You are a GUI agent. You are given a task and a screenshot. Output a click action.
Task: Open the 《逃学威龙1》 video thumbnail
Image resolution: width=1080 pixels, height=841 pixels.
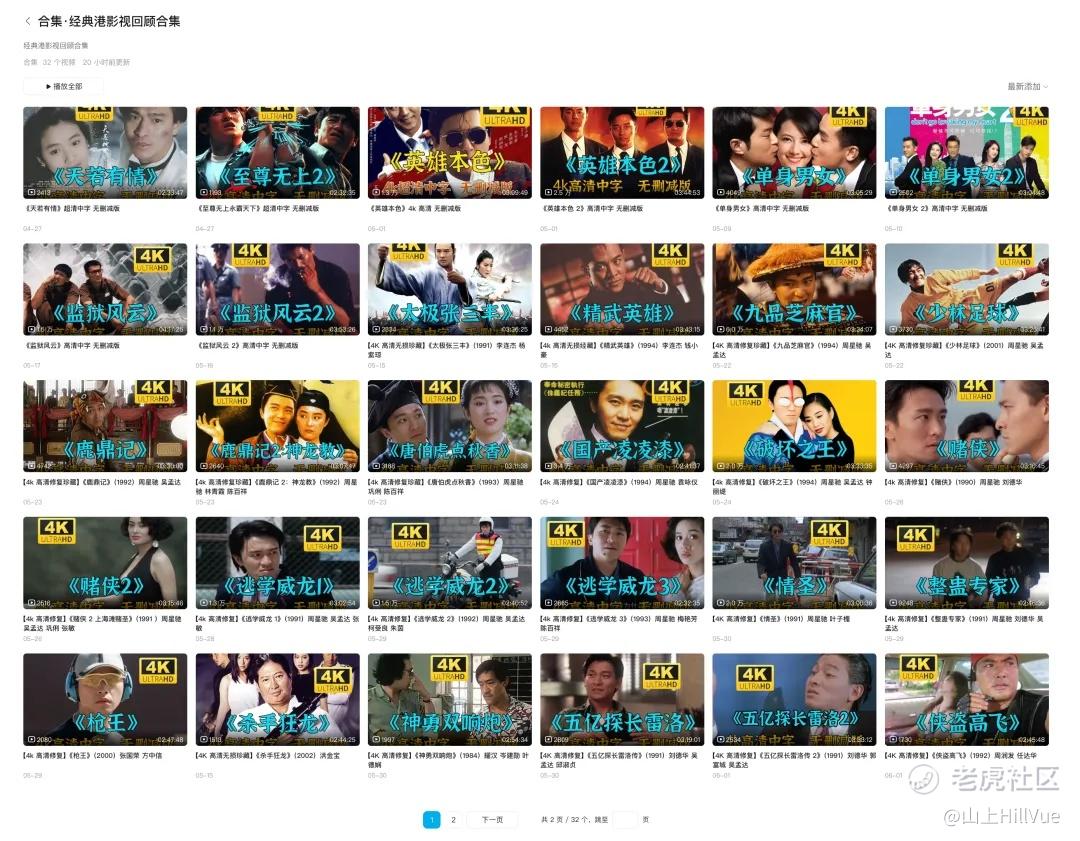278,563
